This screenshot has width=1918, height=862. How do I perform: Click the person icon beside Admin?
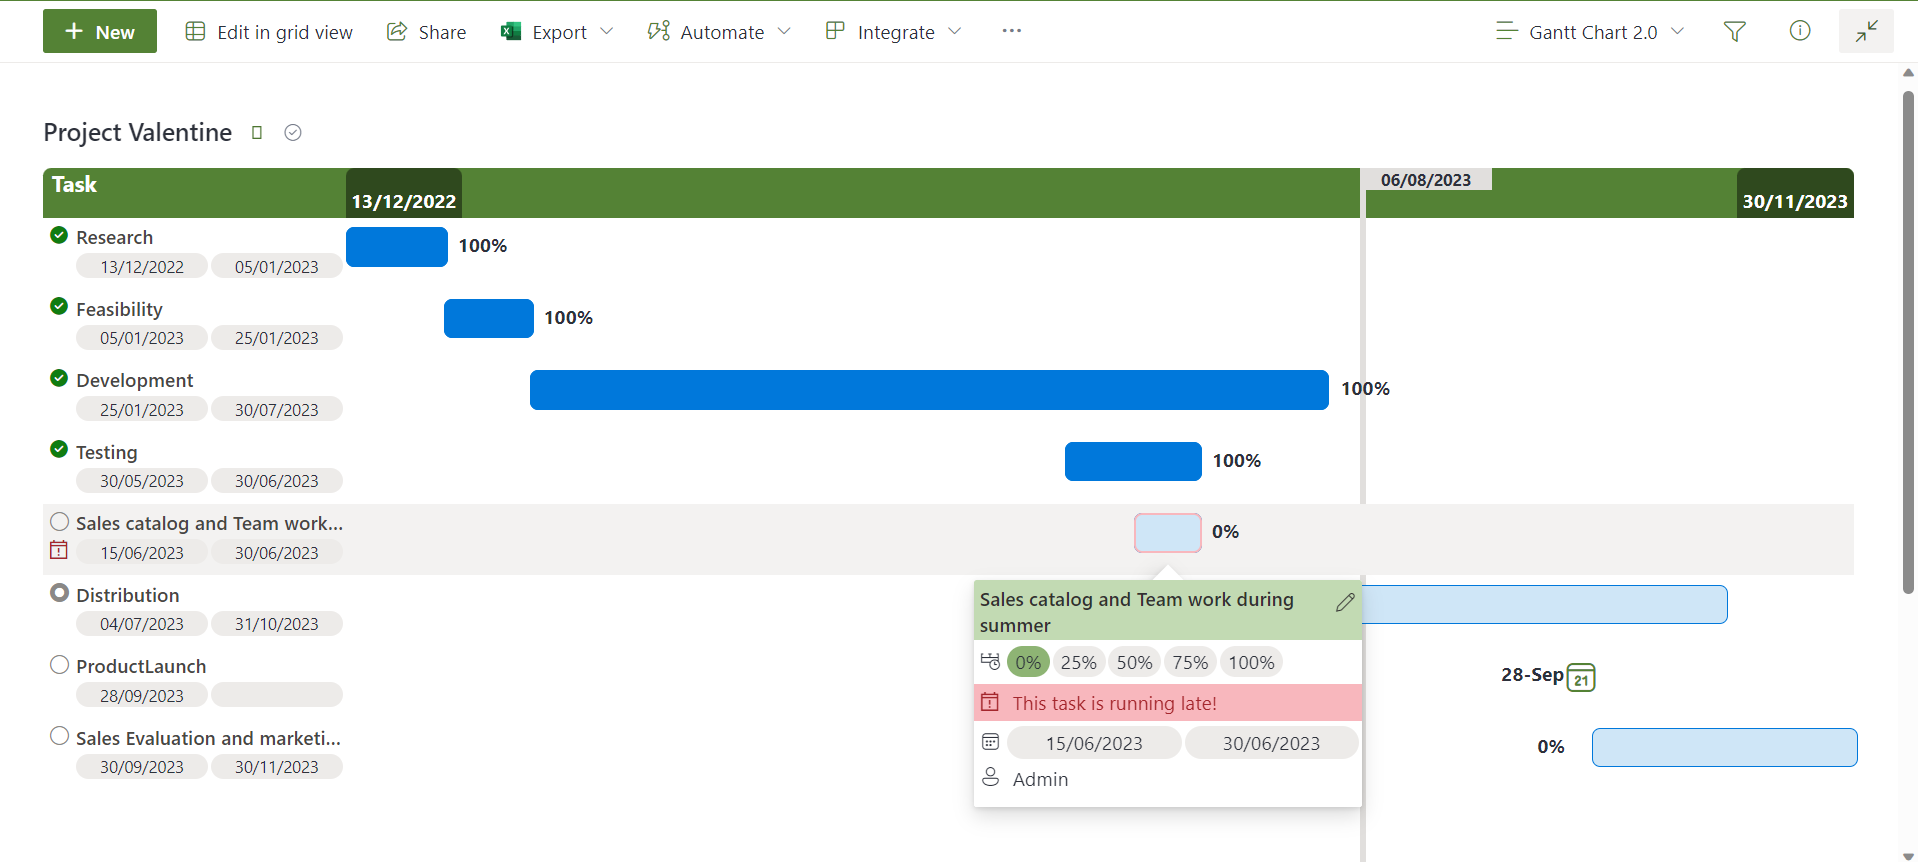990,778
